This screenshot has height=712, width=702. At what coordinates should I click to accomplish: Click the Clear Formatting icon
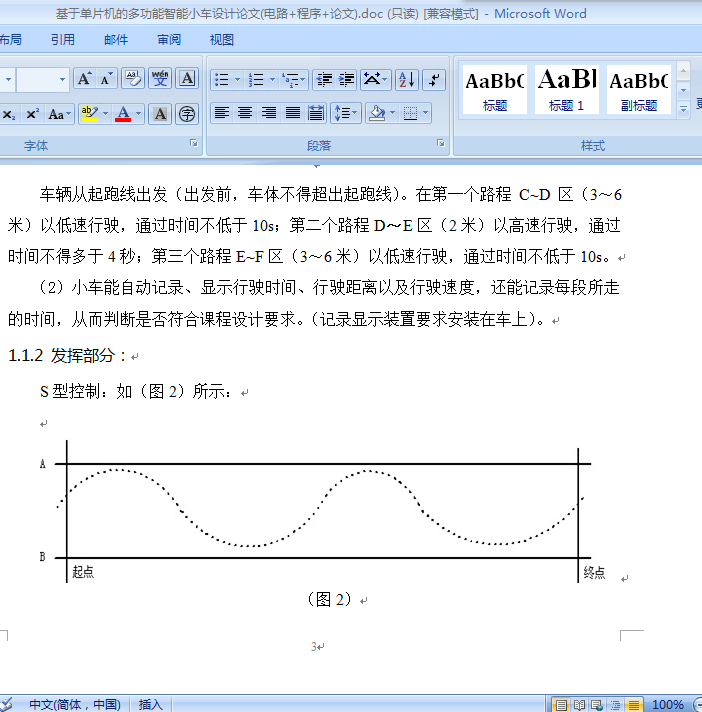pos(133,79)
